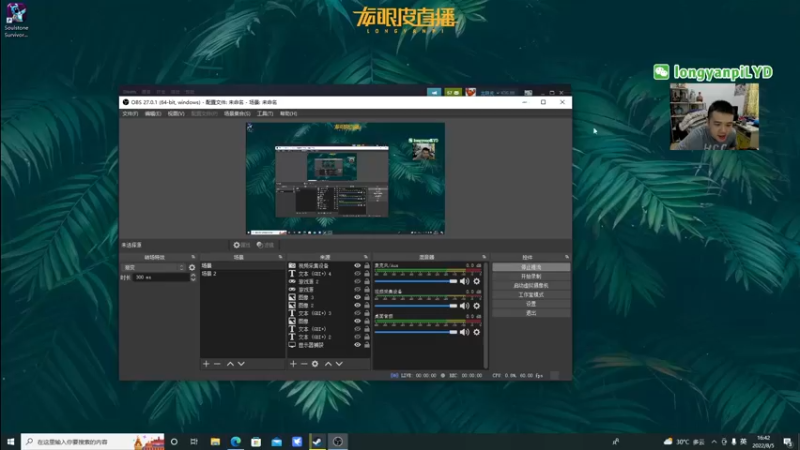Image resolution: width=800 pixels, height=450 pixels.
Task: Remove selected scene with minus icon
Action: tap(217, 364)
